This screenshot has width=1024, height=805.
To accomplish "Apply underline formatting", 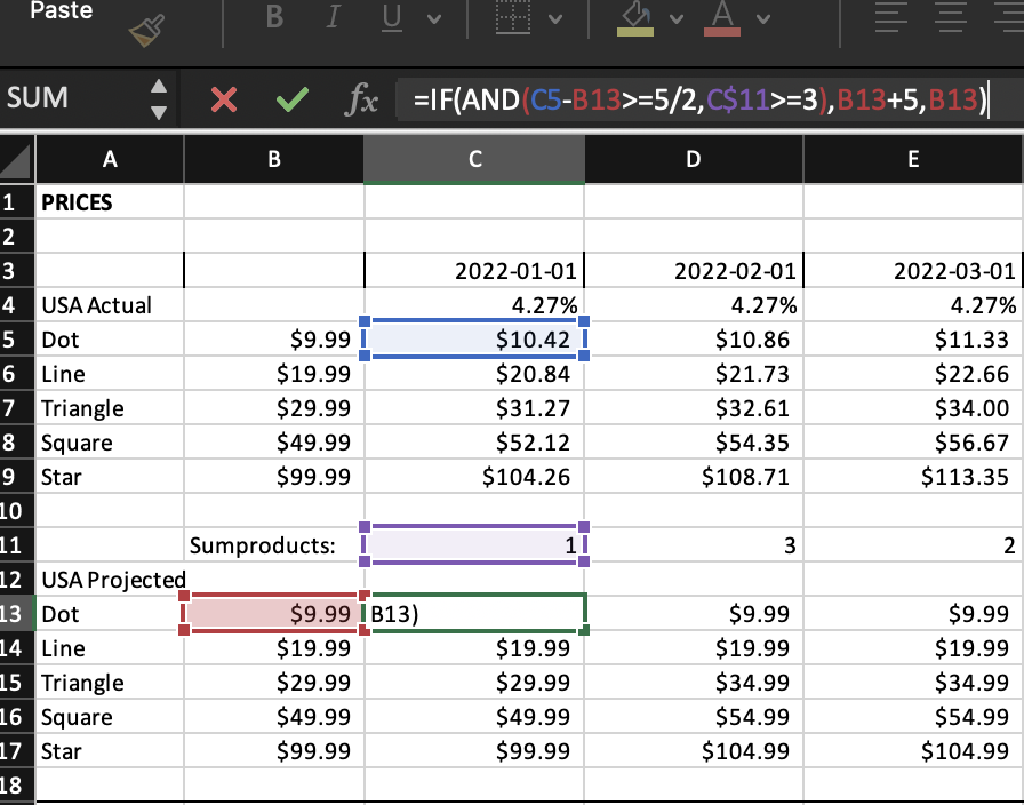I will pyautogui.click(x=390, y=18).
